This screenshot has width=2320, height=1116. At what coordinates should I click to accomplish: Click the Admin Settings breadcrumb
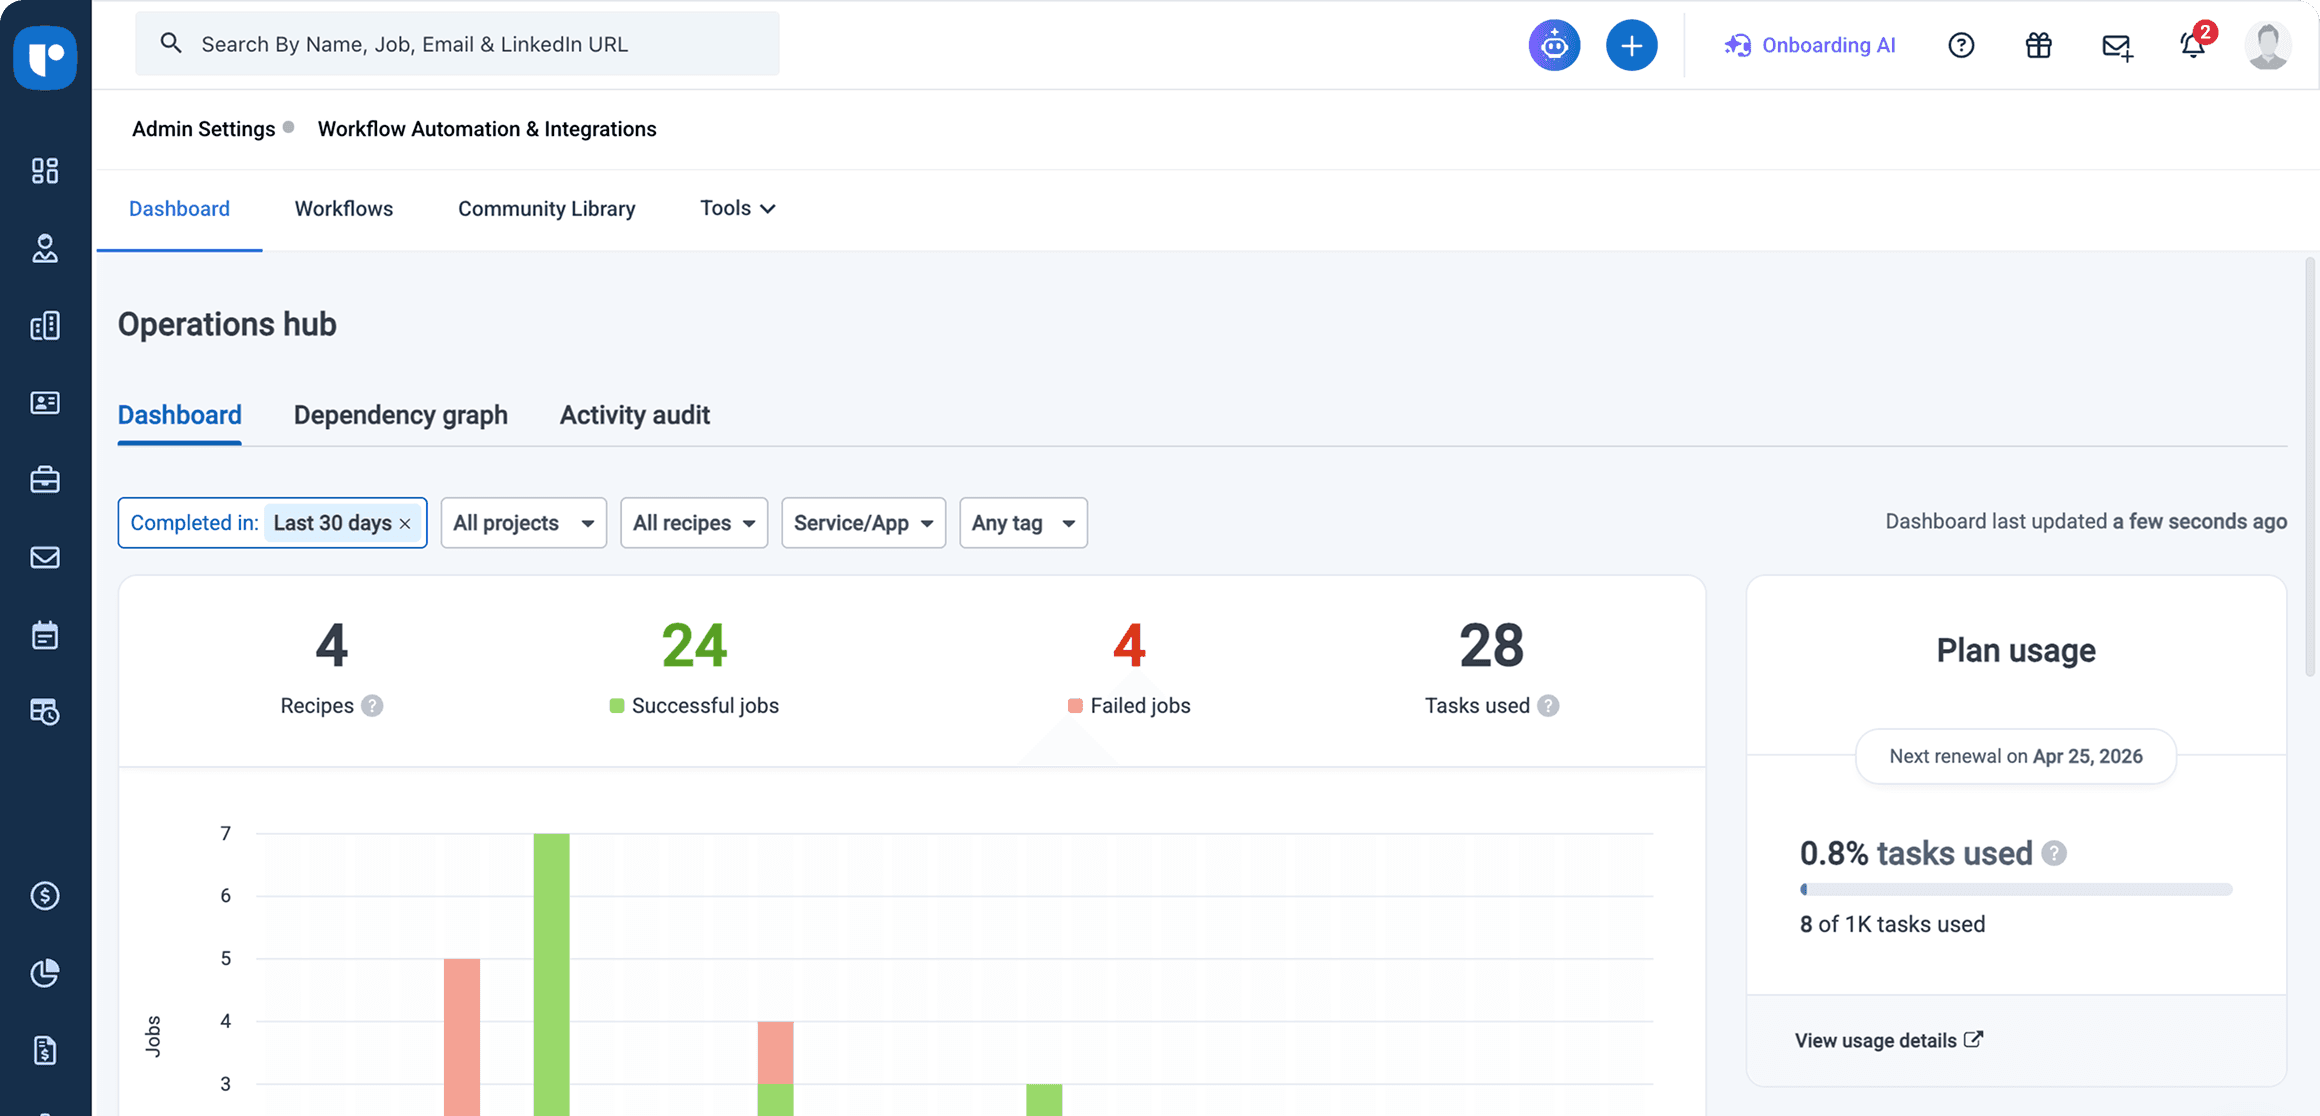[203, 129]
